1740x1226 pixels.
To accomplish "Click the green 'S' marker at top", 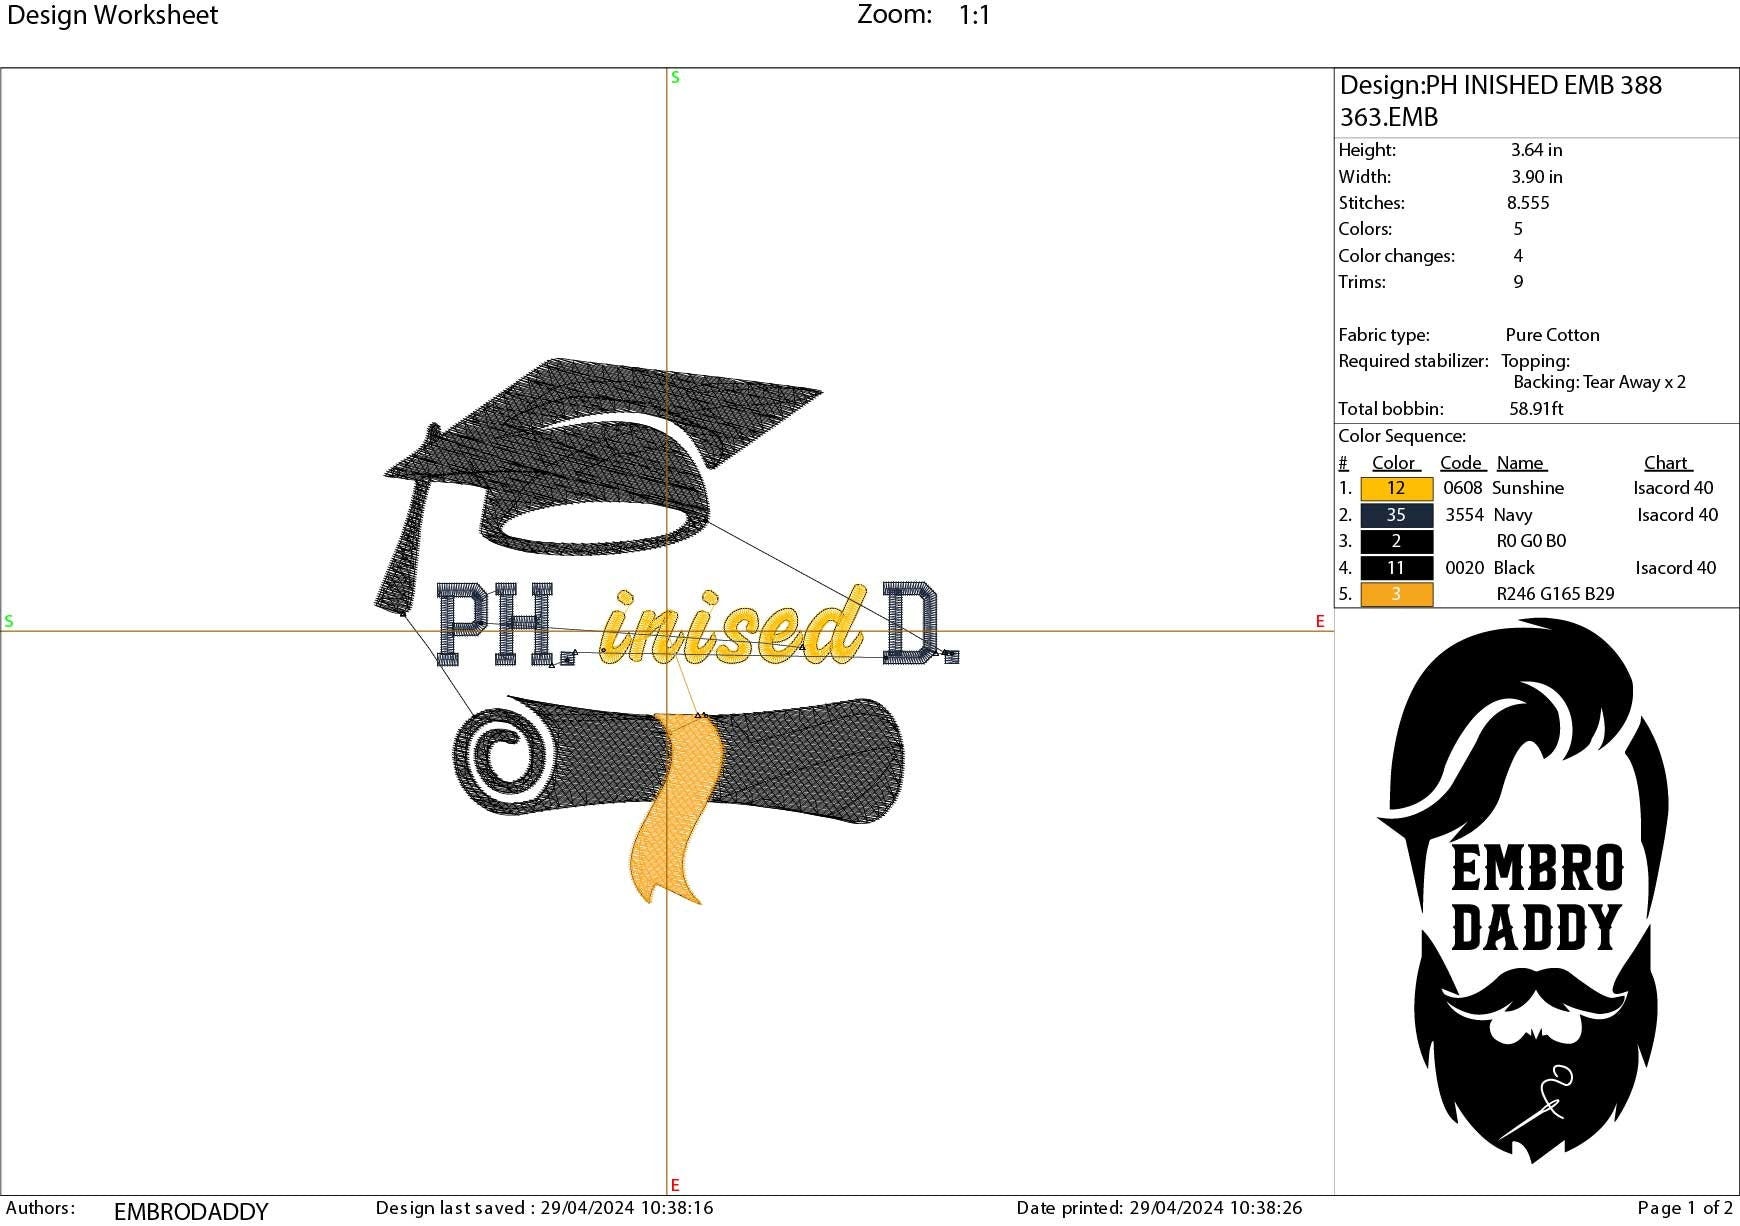I will pyautogui.click(x=675, y=78).
